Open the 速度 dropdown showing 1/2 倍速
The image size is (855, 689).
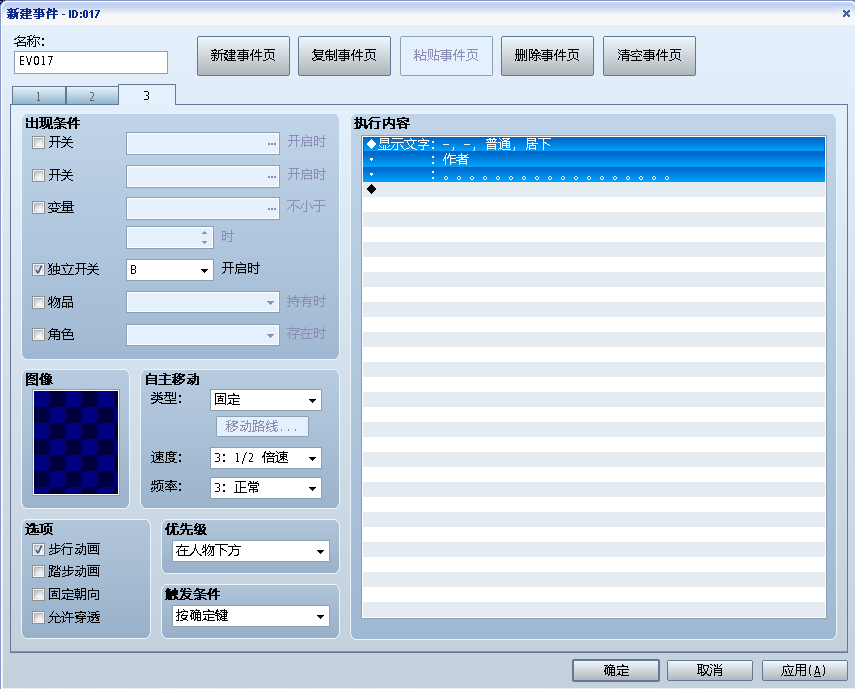click(266, 458)
